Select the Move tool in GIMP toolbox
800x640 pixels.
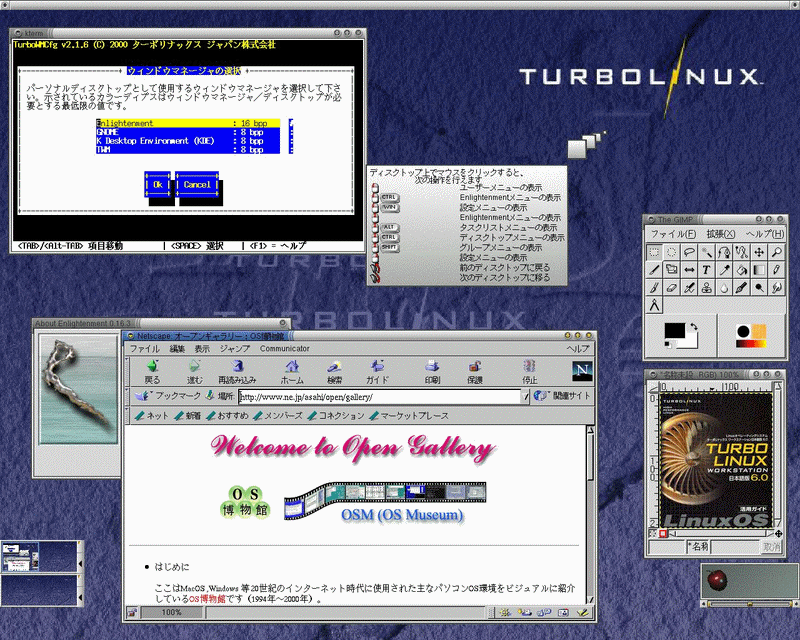tap(759, 252)
